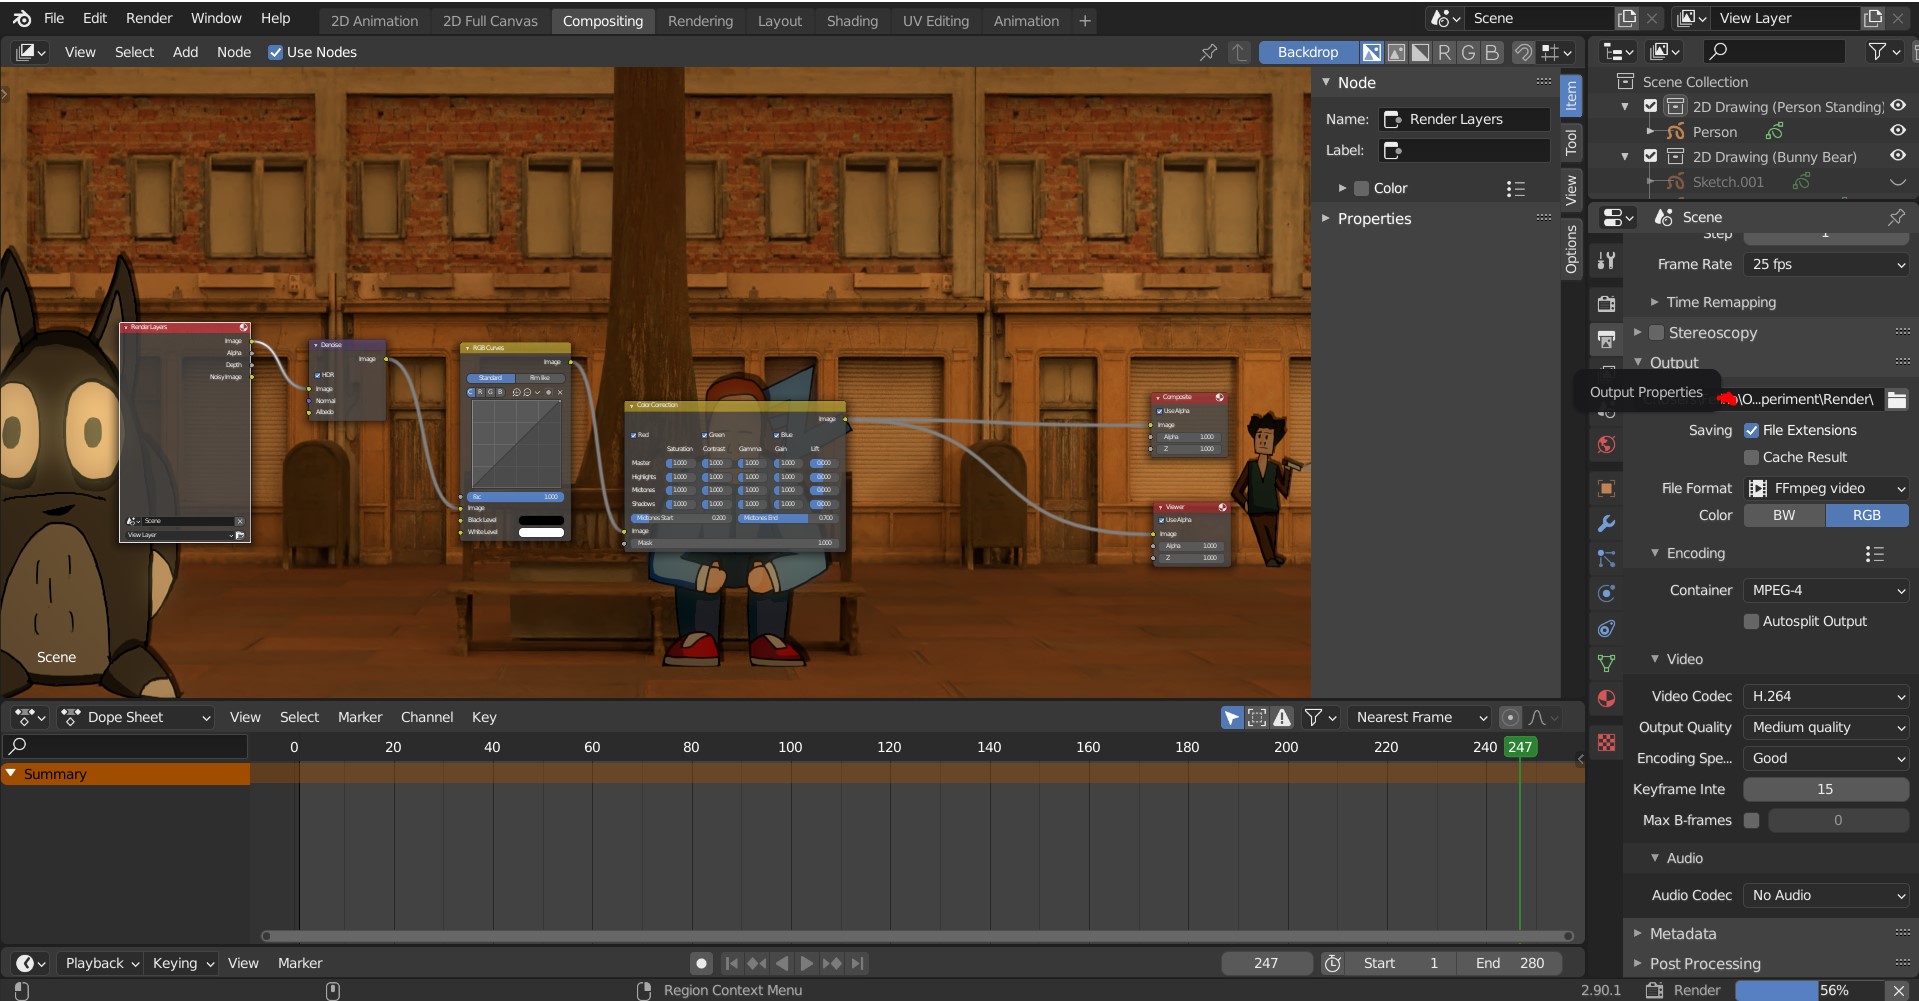The image size is (1919, 1001).
Task: Click the Texture properties checkerboard tab
Action: point(1606,742)
